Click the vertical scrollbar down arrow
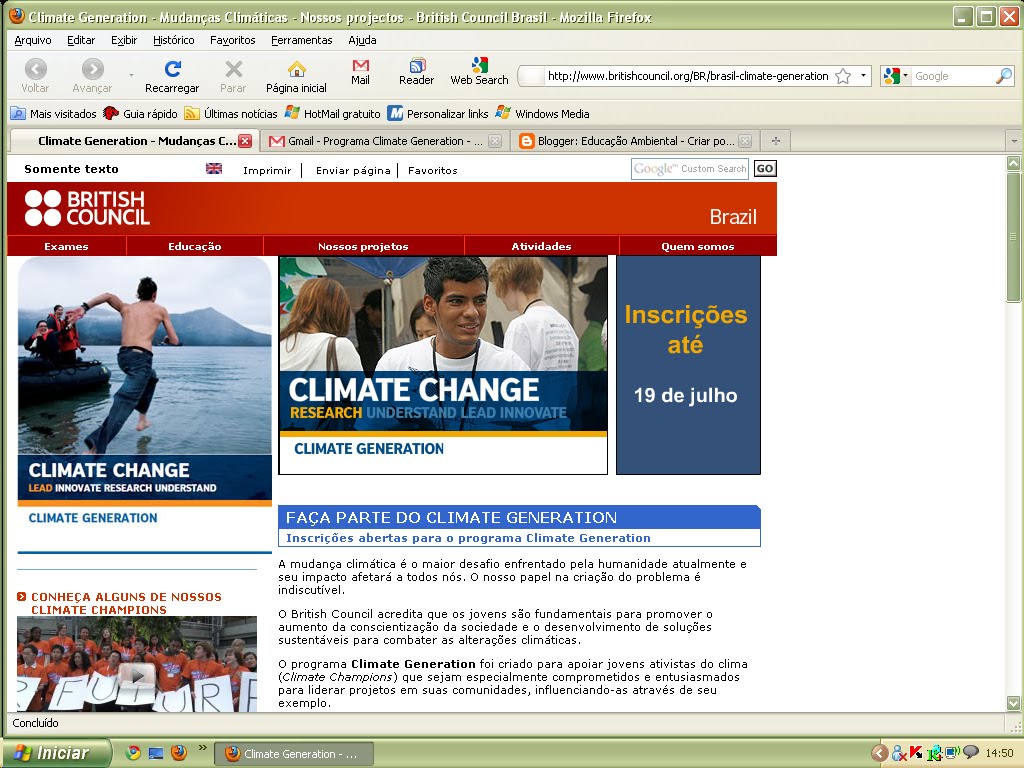This screenshot has height=768, width=1024. click(1013, 703)
